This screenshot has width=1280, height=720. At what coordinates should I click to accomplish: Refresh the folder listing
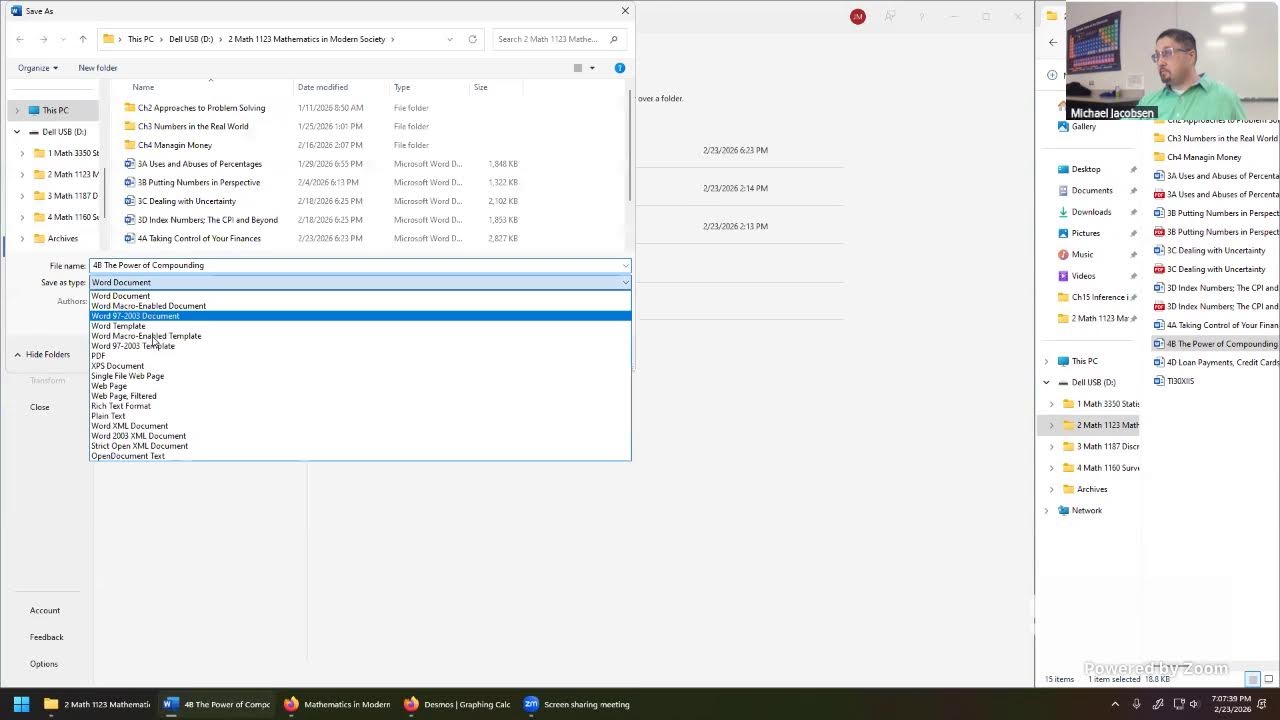pyautogui.click(x=472, y=39)
